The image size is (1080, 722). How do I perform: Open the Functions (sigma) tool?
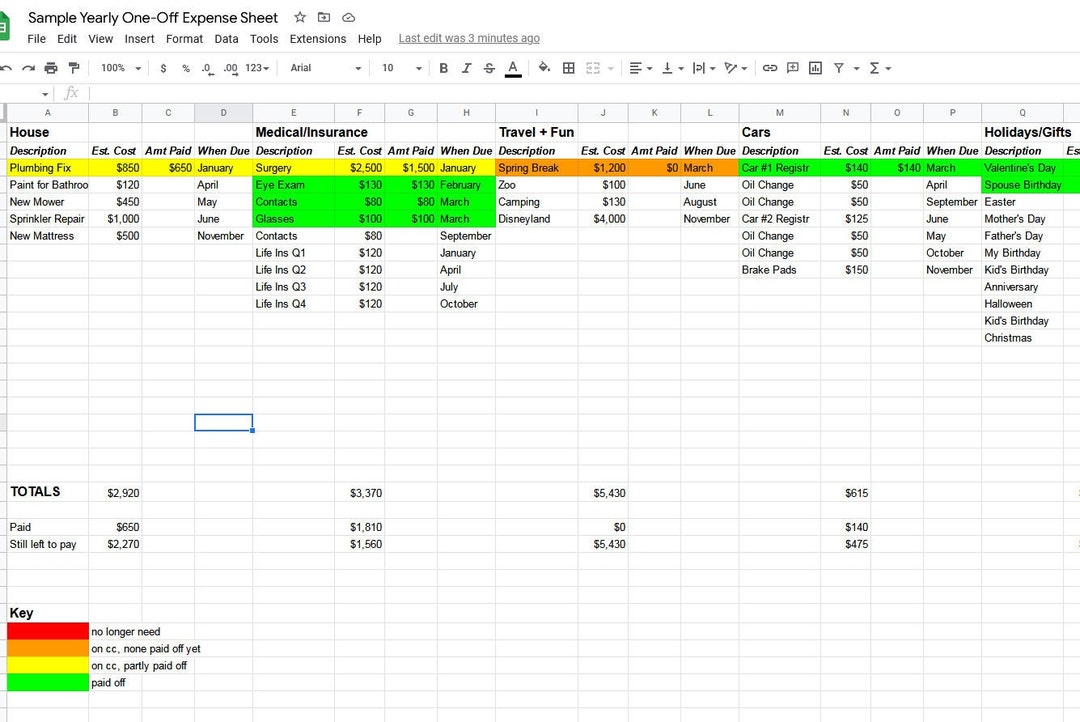click(874, 68)
